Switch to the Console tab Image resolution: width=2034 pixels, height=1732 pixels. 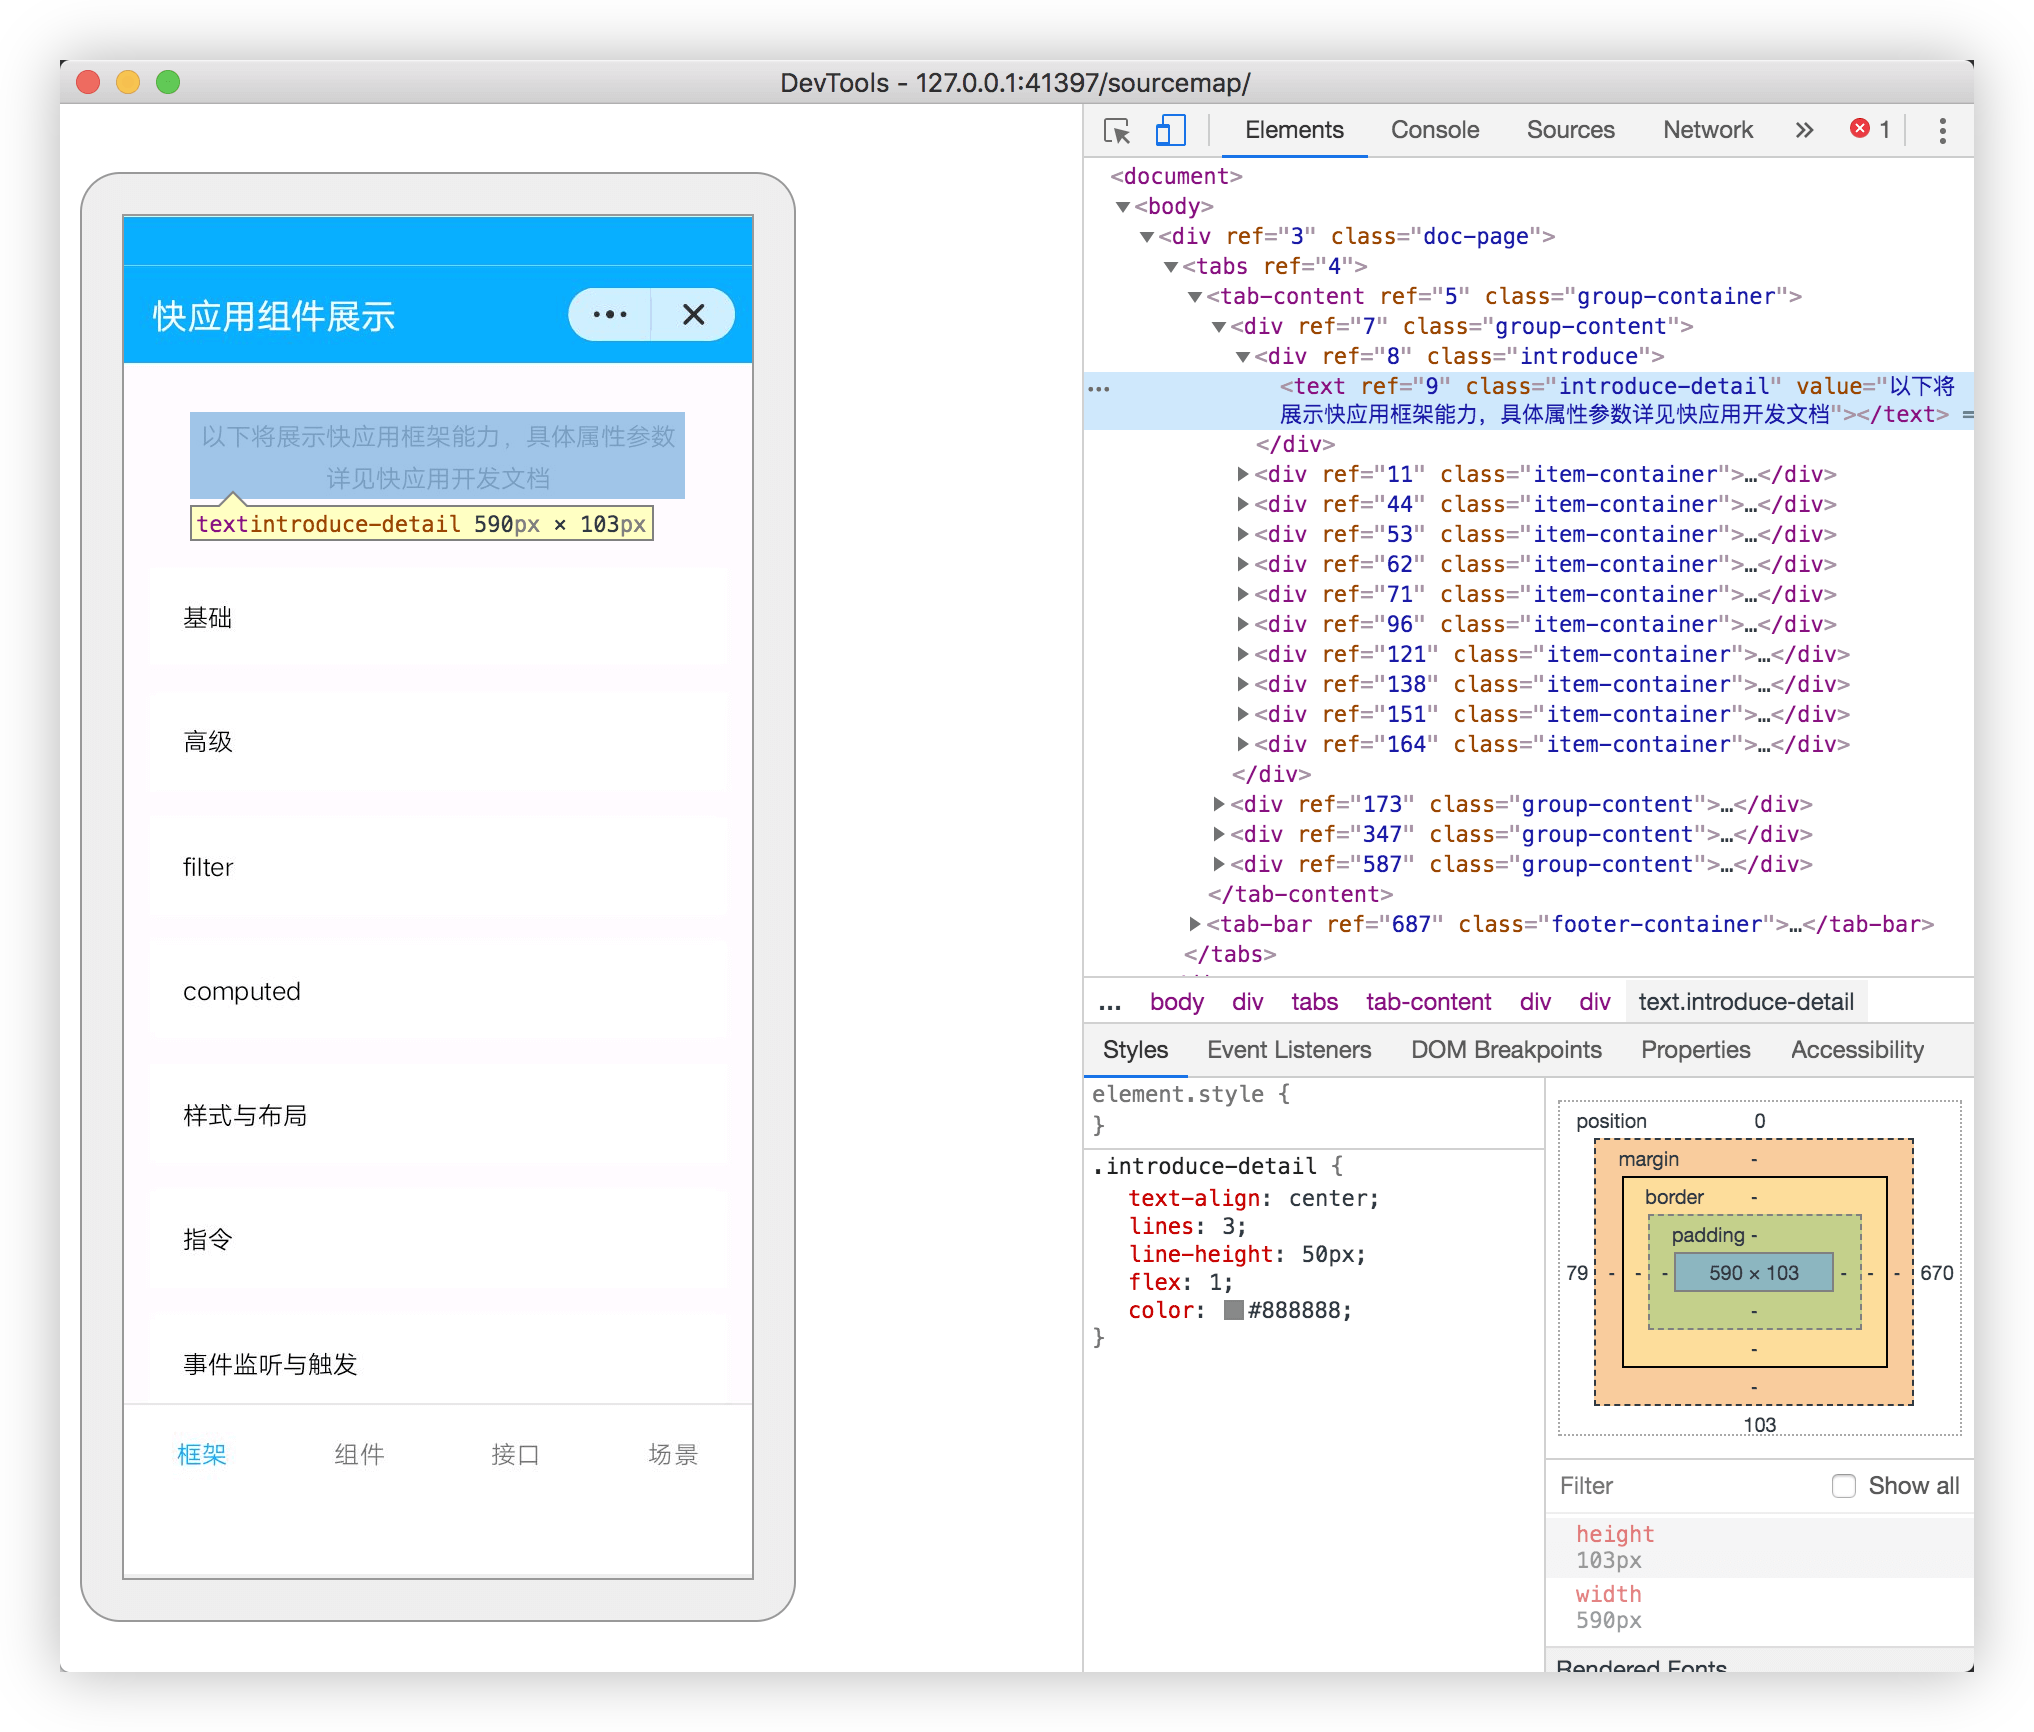click(x=1434, y=131)
